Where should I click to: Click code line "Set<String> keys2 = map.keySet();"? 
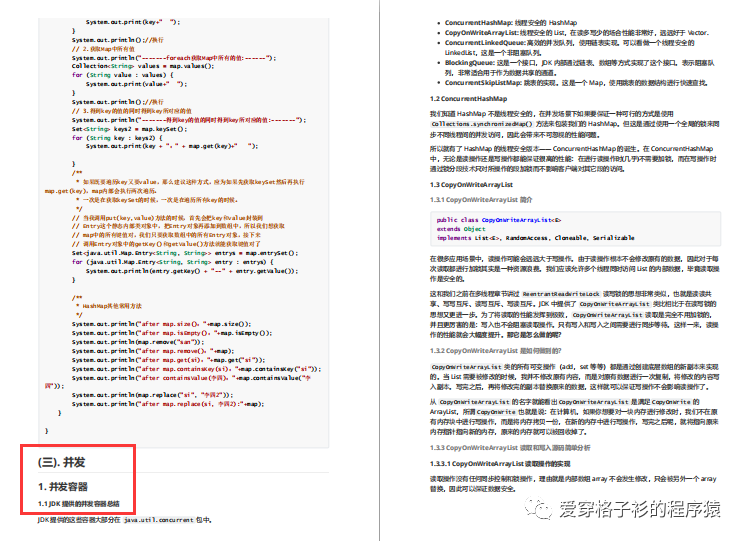pyautogui.click(x=129, y=129)
